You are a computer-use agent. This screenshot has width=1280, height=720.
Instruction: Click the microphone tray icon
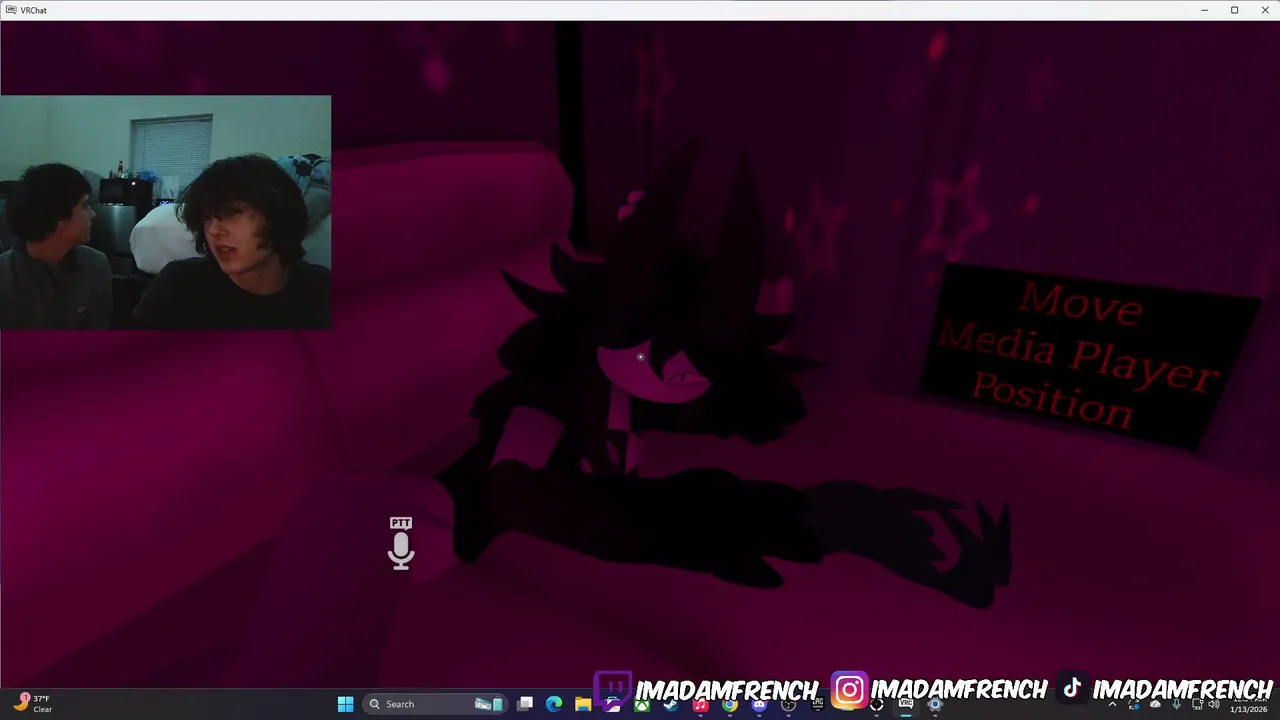[x=1176, y=704]
